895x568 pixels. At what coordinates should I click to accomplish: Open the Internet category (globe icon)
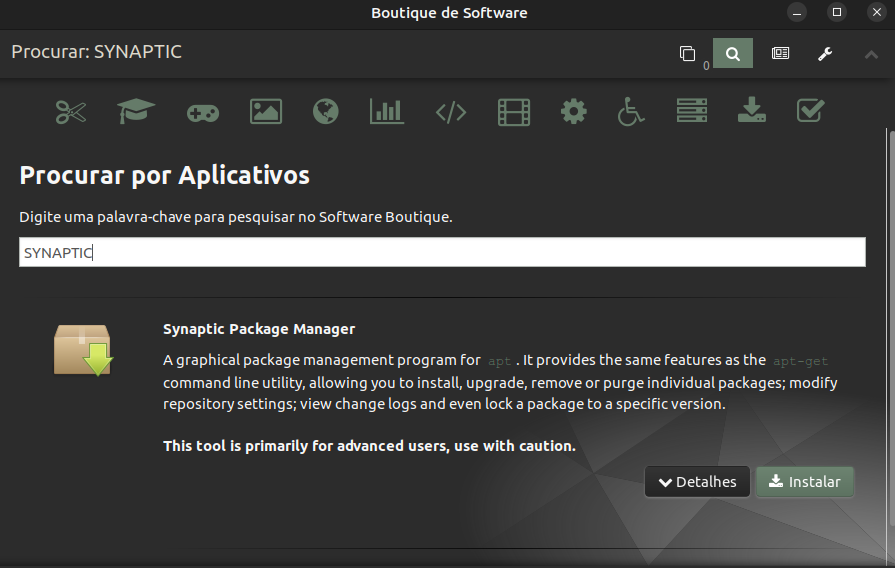click(x=326, y=111)
